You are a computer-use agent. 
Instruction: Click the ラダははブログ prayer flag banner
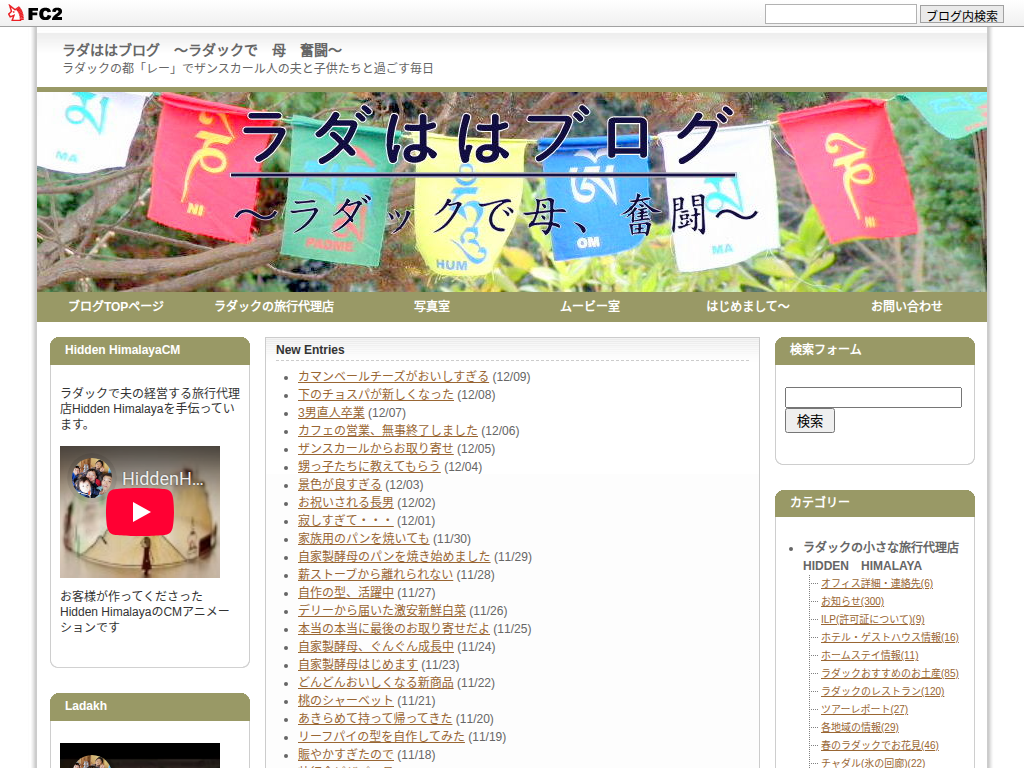[x=512, y=192]
